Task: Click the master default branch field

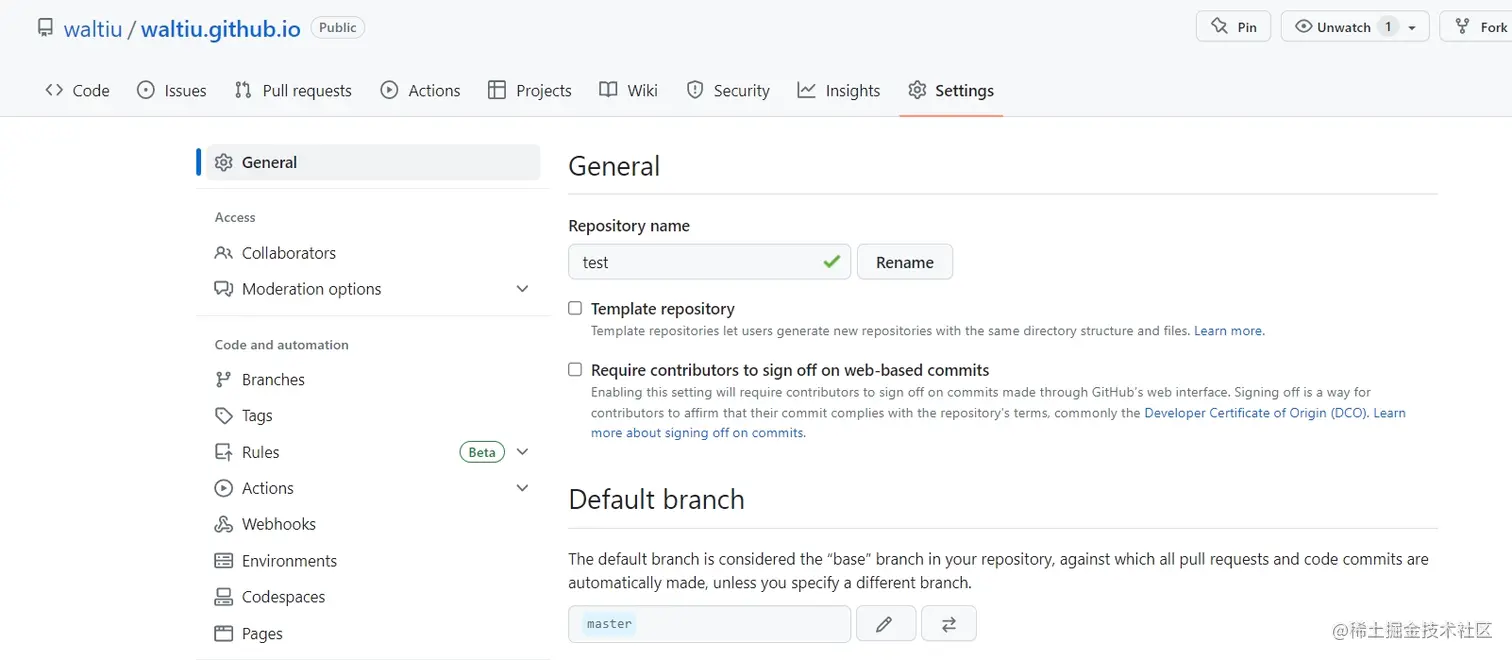Action: [x=710, y=623]
